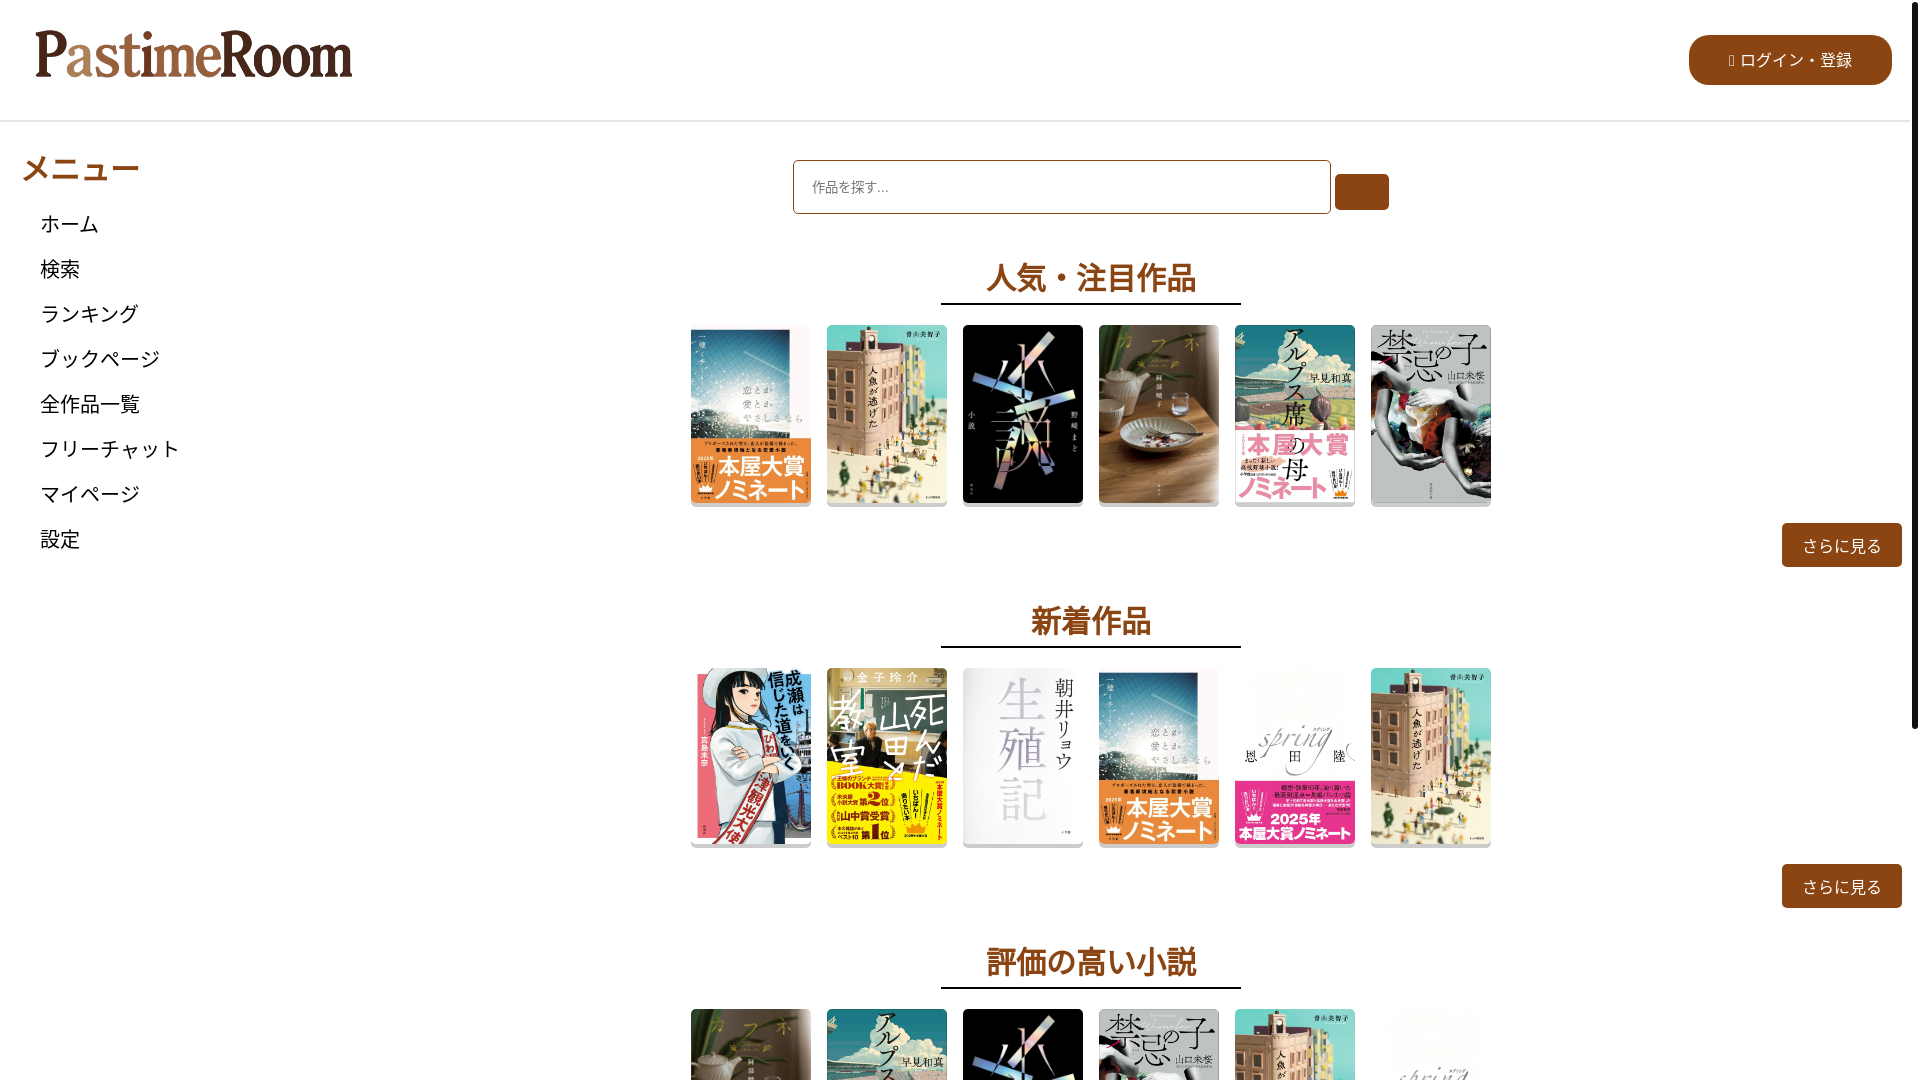This screenshot has height=1080, width=1920.
Task: Open black 小説 cover in 人気・注目作品
Action: tap(1023, 415)
